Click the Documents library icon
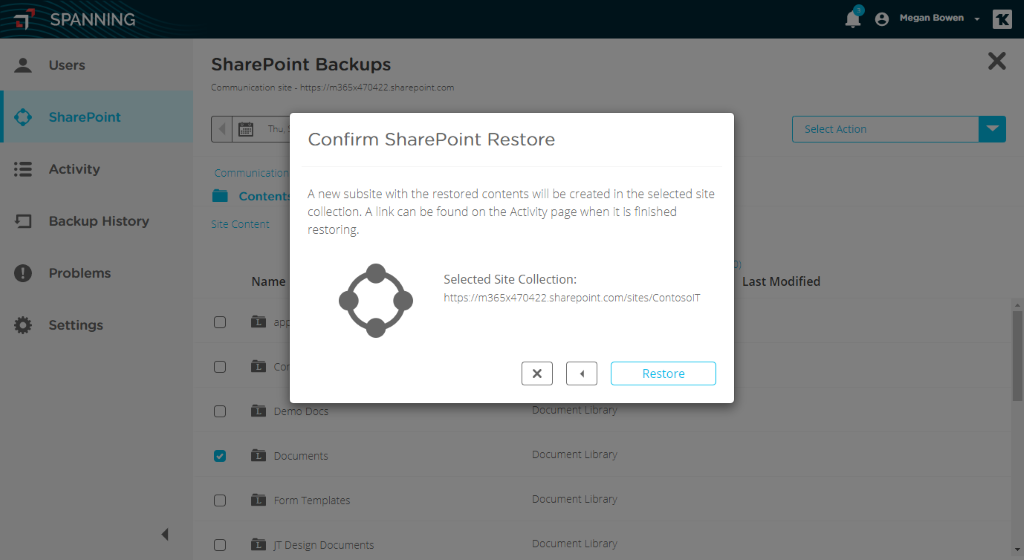This screenshot has height=560, width=1024. (x=259, y=455)
